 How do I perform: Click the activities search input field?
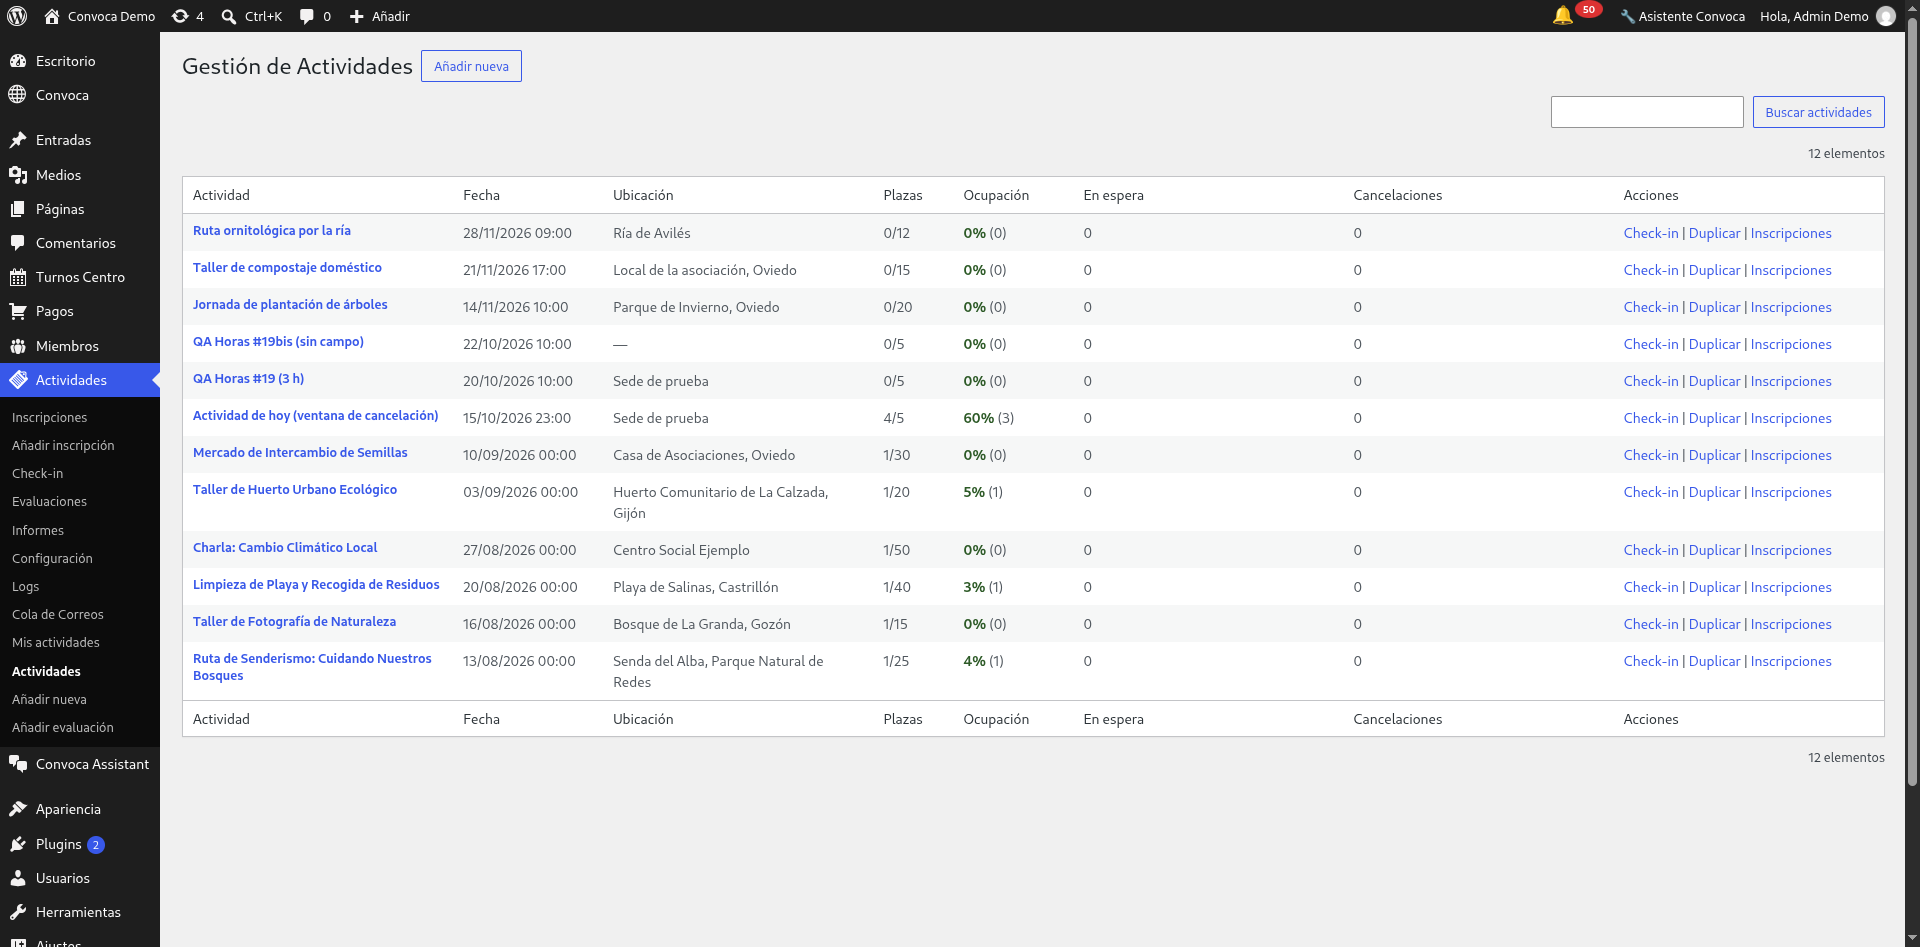[1647, 112]
